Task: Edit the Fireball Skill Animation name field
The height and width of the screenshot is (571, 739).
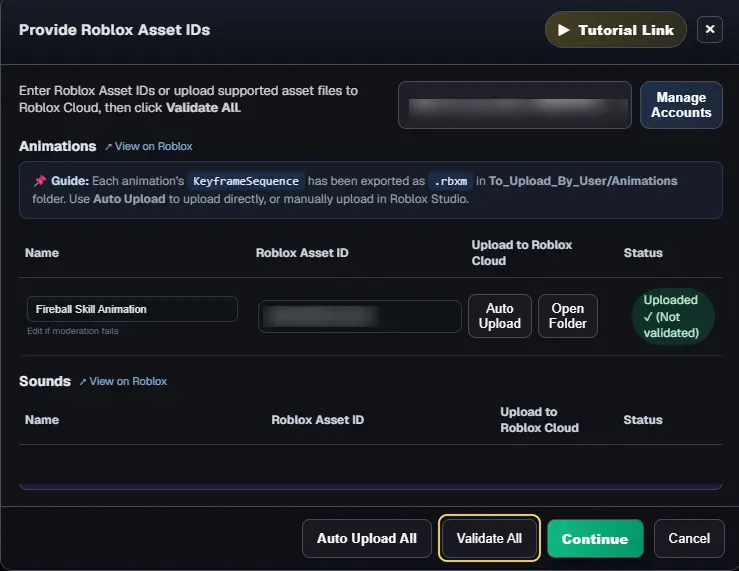Action: (x=132, y=309)
